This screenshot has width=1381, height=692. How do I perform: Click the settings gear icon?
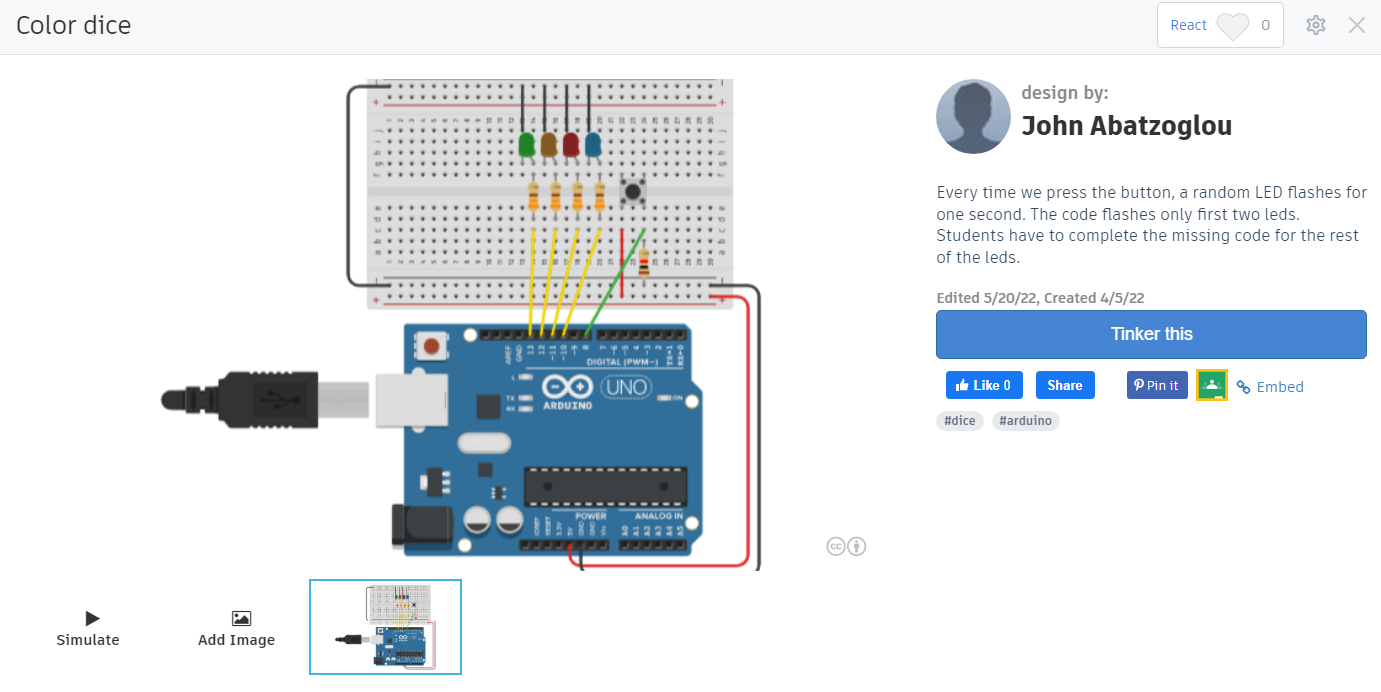[1316, 25]
